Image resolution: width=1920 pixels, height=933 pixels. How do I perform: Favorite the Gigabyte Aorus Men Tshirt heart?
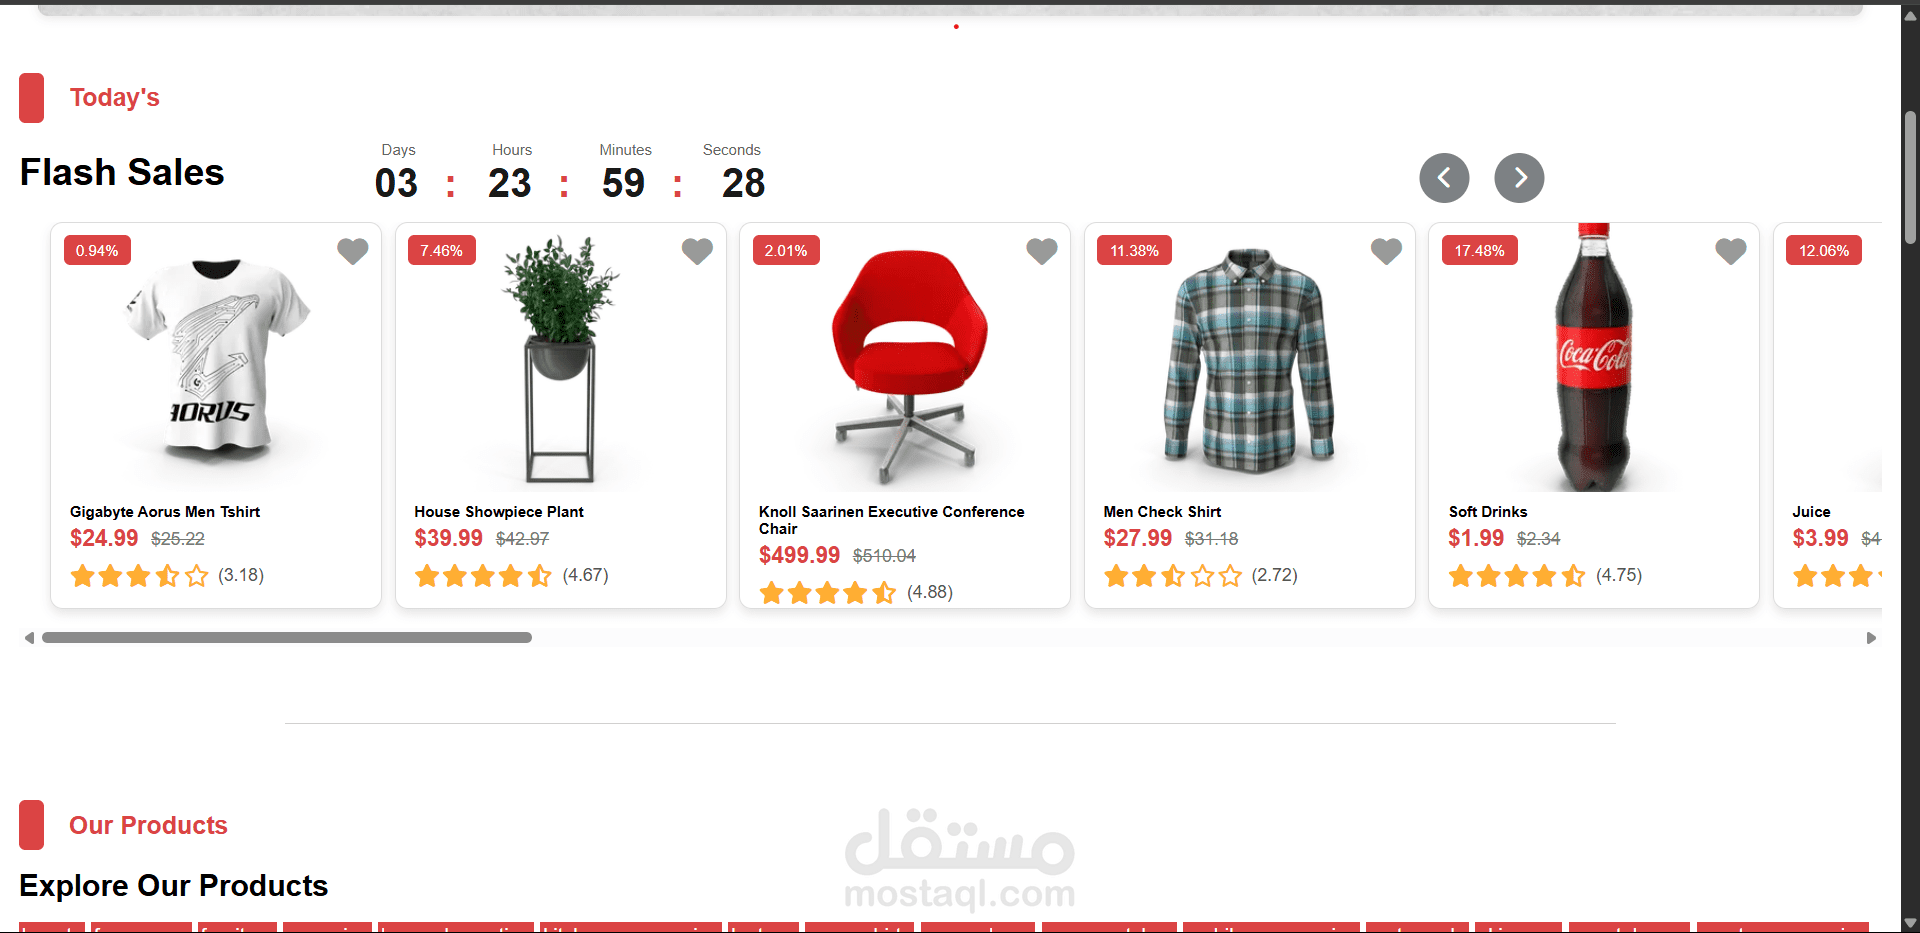coord(352,251)
